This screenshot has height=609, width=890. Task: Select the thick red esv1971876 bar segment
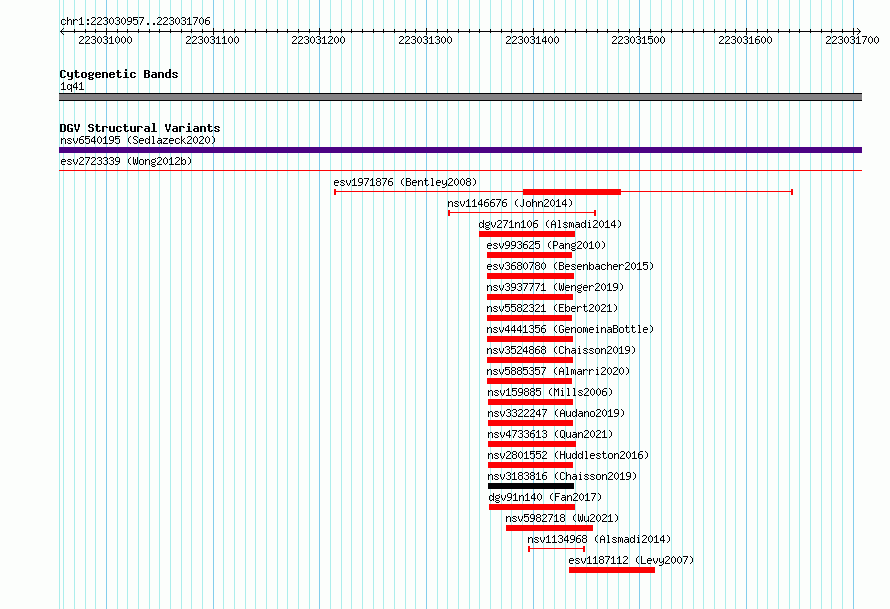click(x=572, y=192)
